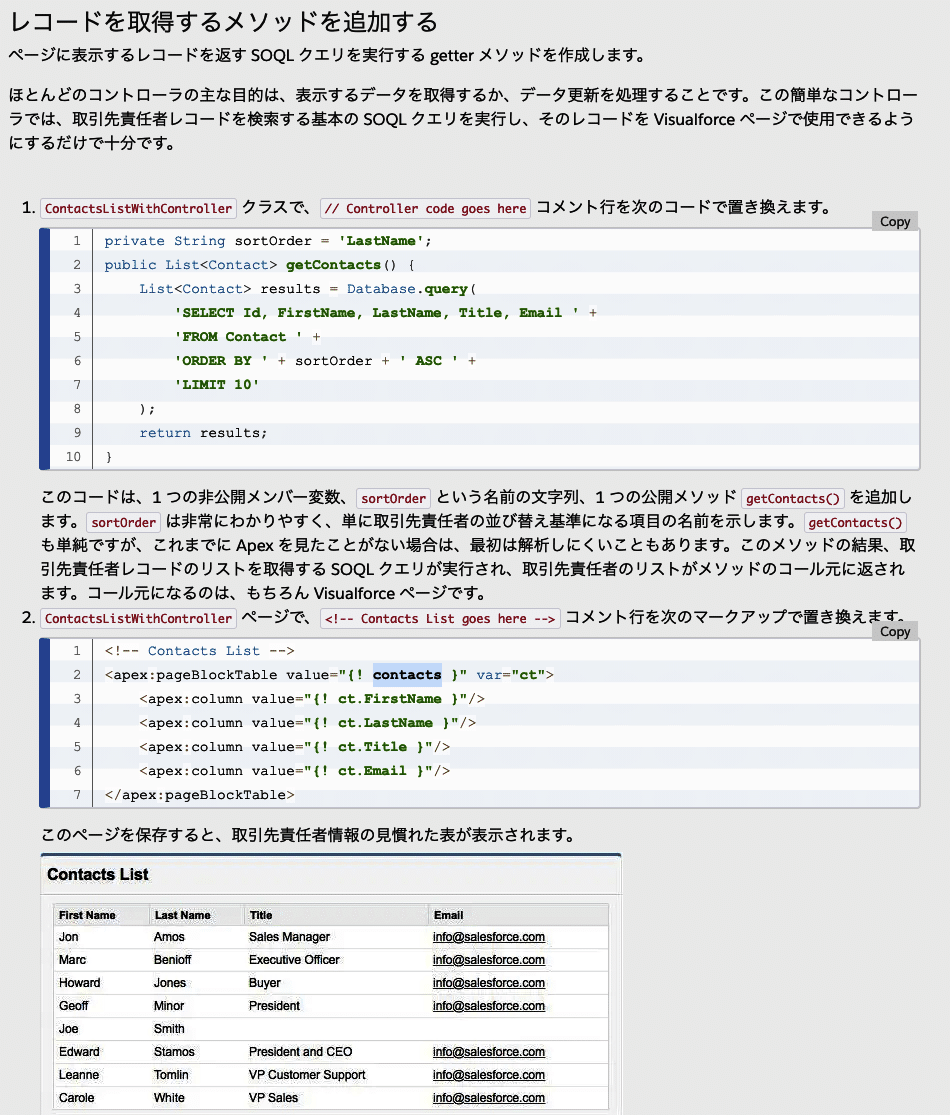Click the 'LIMIT 10' line of code
Image resolution: width=950 pixels, height=1115 pixels.
click(x=217, y=385)
